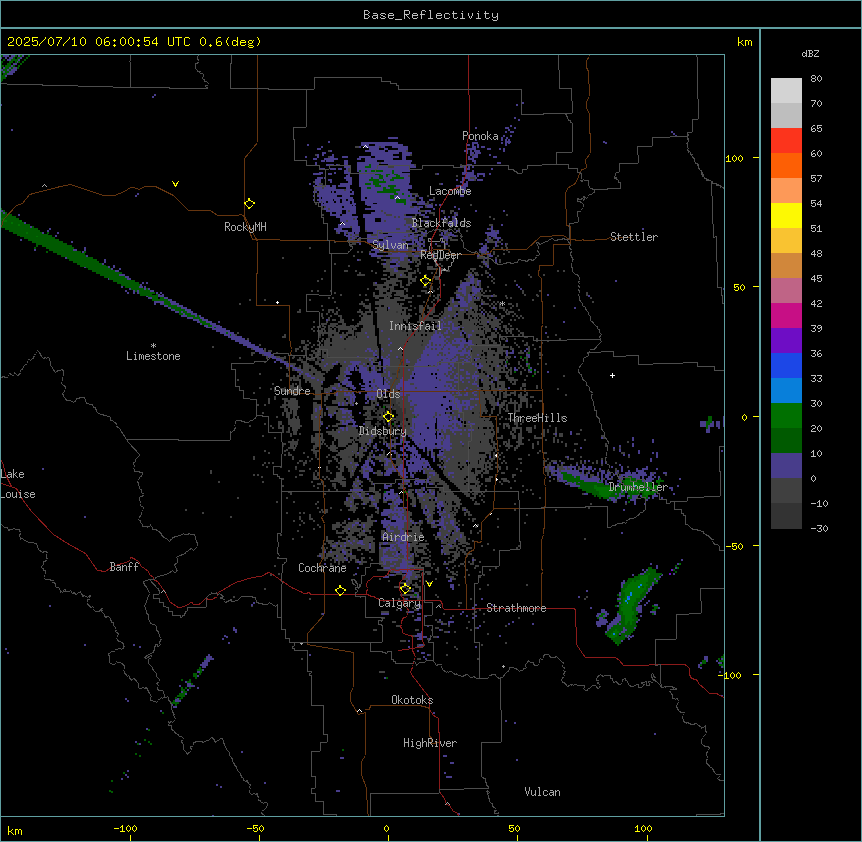Click the Drumheller label
Viewport: 862px width, 842px height.
[x=638, y=487]
